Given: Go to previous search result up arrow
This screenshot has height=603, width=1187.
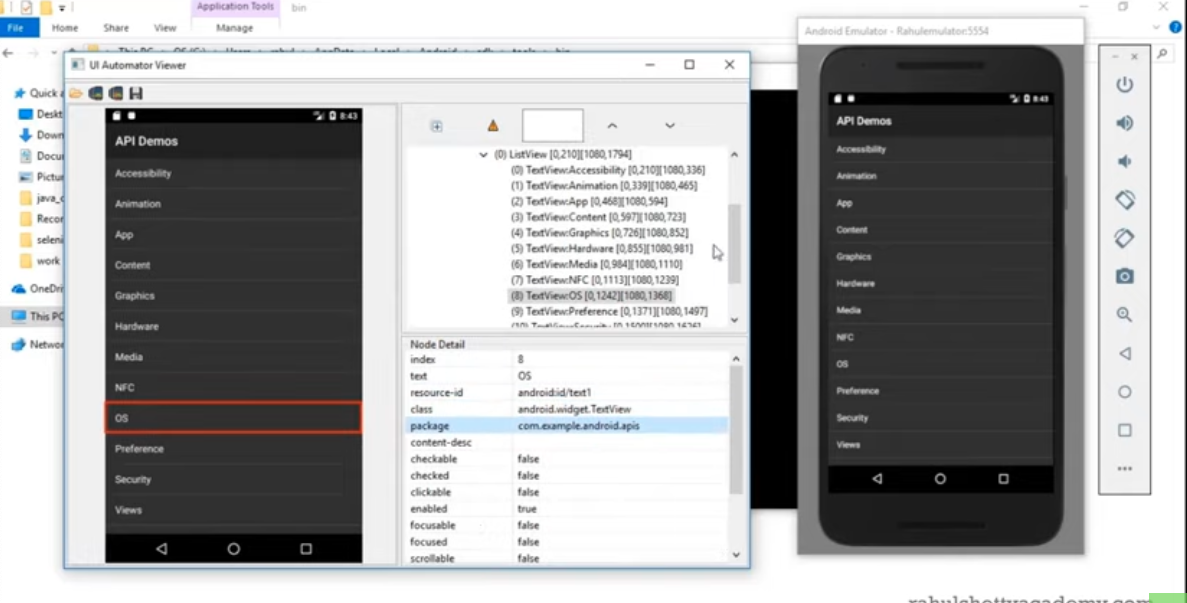Looking at the screenshot, I should coord(612,126).
